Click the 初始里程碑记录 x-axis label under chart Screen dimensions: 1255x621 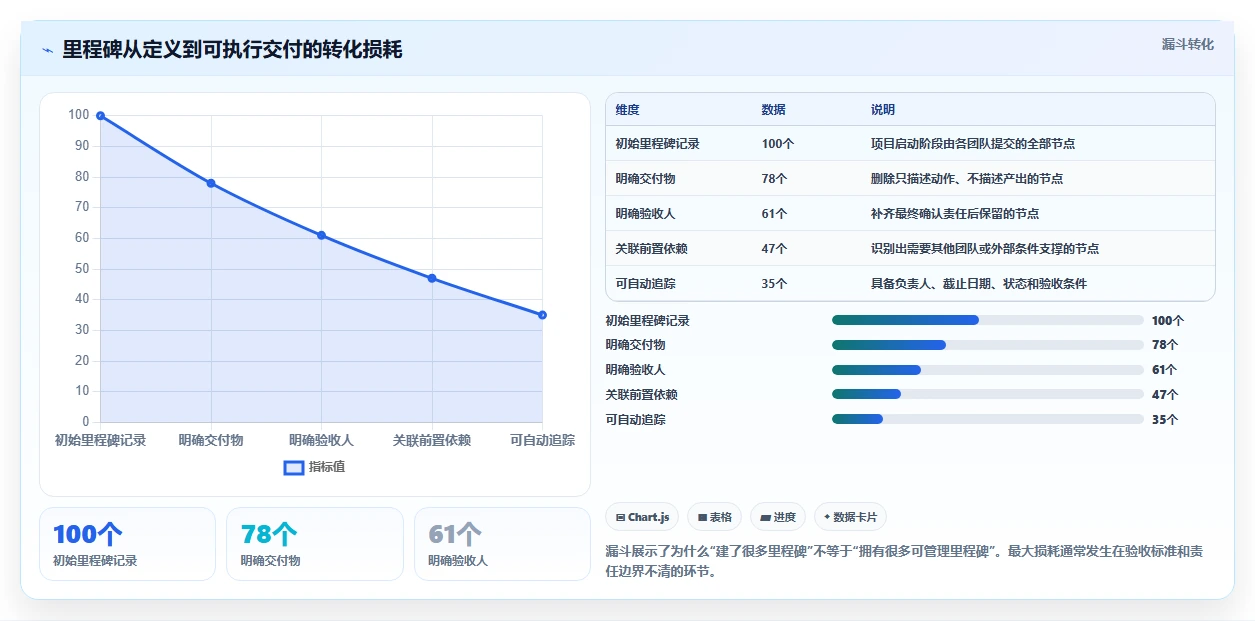(x=100, y=440)
